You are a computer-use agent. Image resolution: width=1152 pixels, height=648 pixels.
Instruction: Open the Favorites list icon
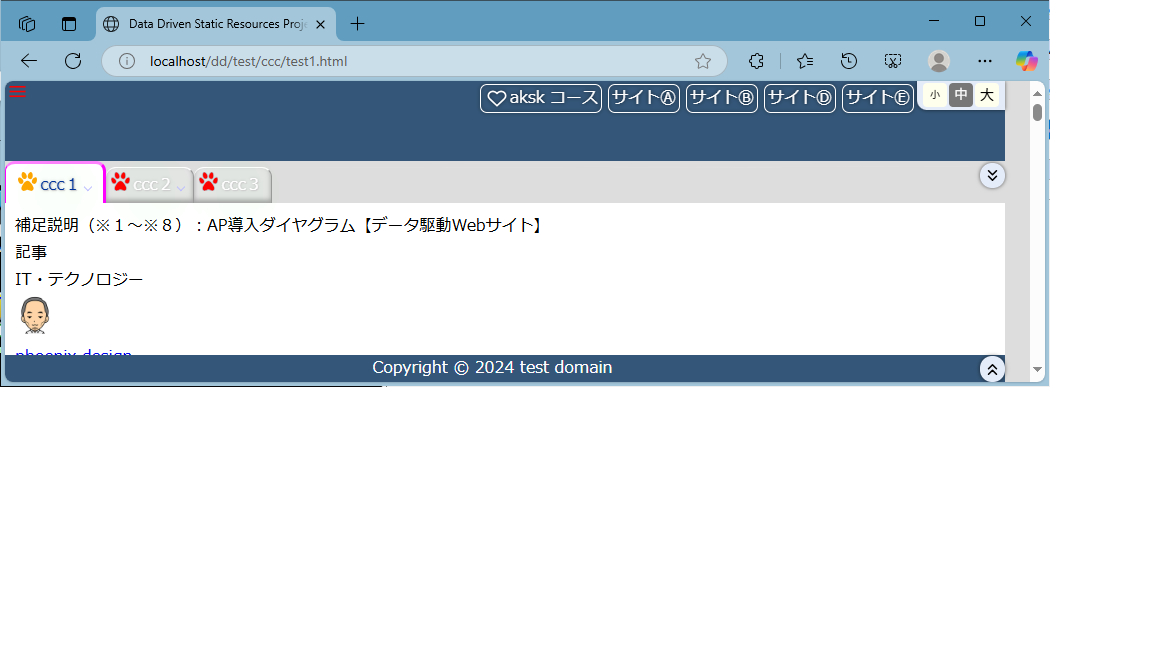tap(805, 61)
